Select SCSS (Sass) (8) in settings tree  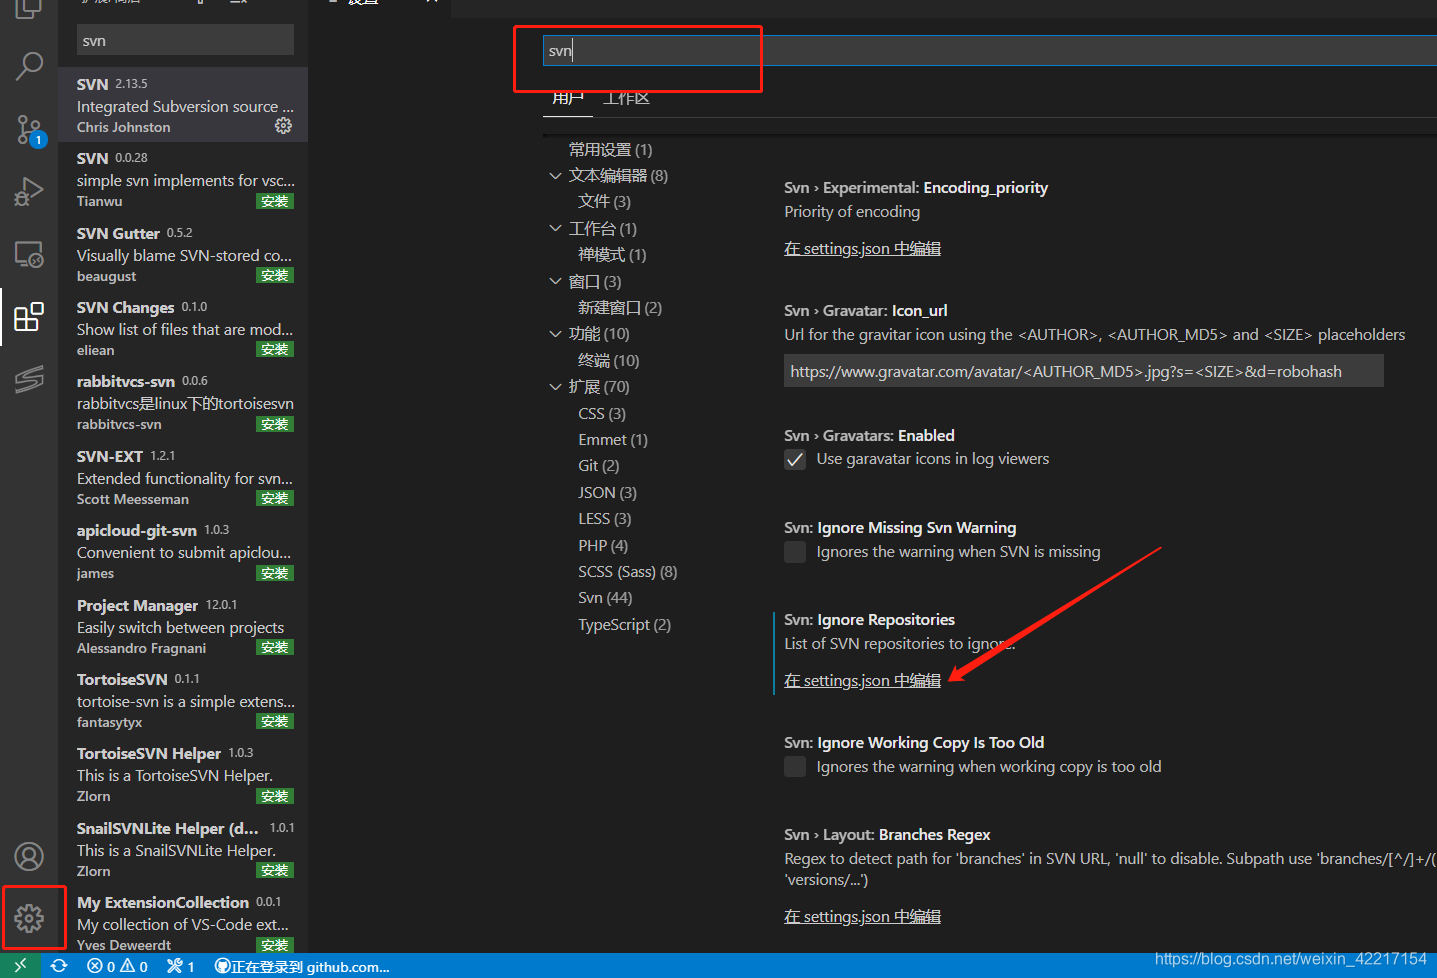628,572
